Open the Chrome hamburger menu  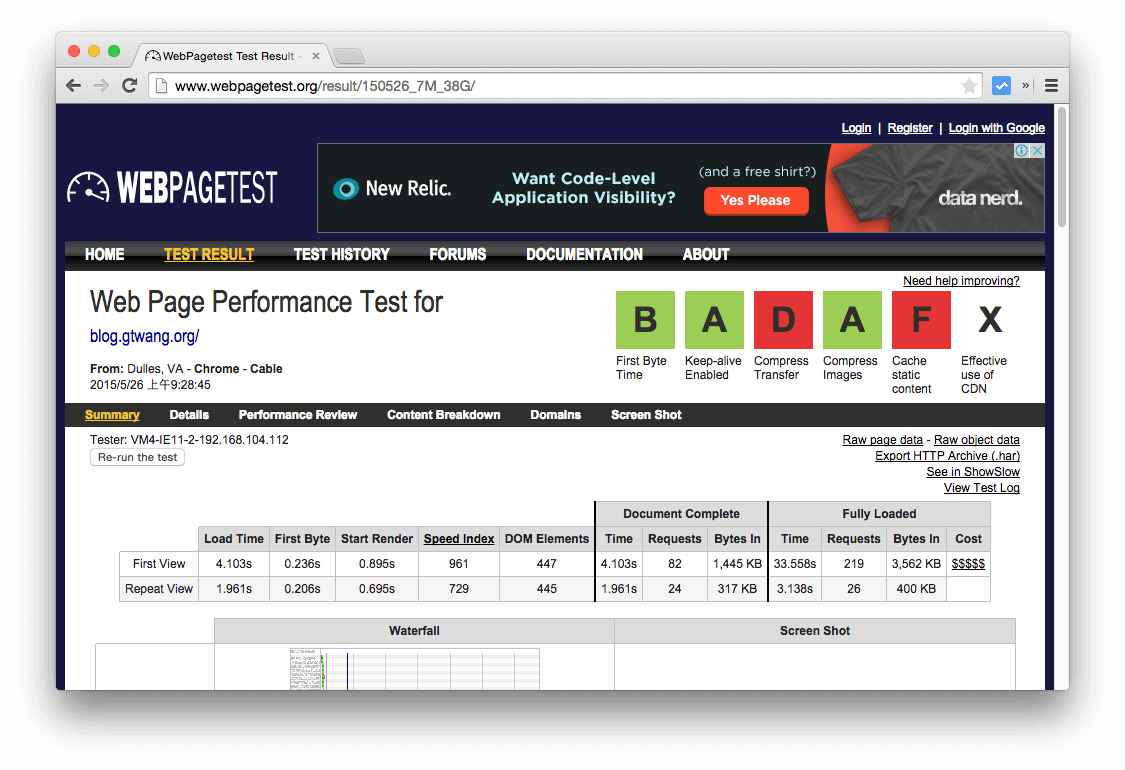point(1051,86)
